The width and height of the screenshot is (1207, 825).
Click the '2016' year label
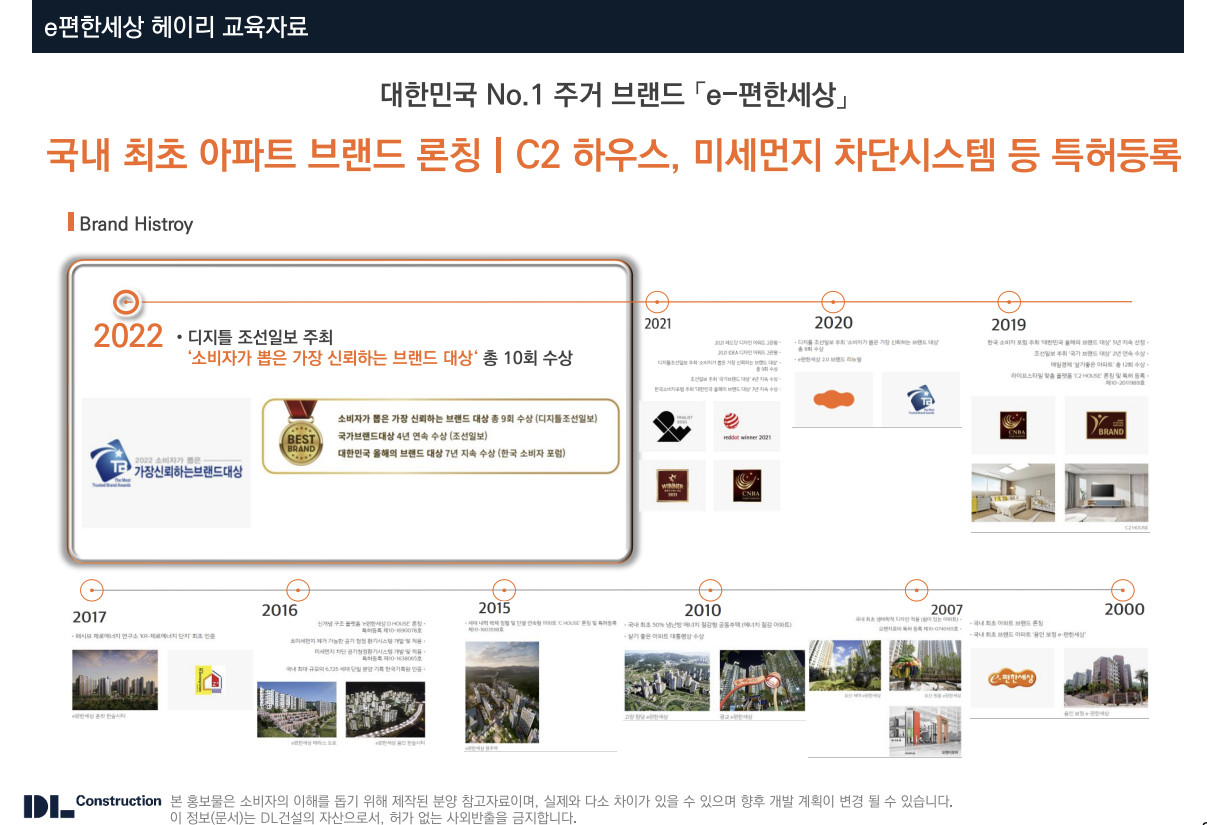point(280,610)
